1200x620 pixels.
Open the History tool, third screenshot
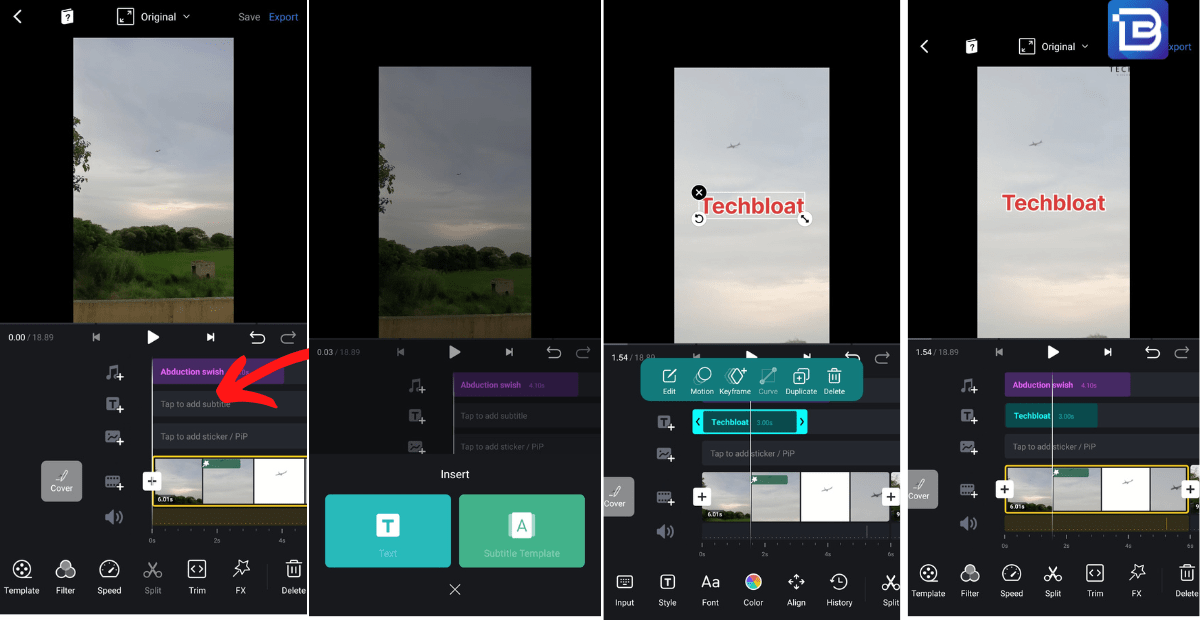point(839,589)
